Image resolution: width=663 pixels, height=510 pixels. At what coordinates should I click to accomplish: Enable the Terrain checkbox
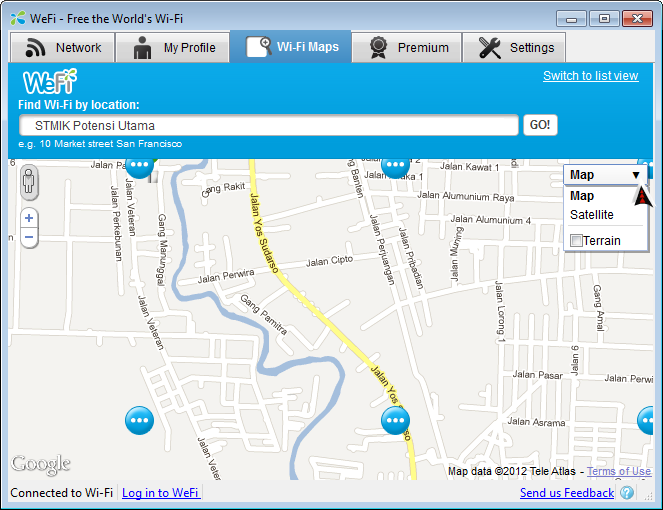tap(576, 241)
